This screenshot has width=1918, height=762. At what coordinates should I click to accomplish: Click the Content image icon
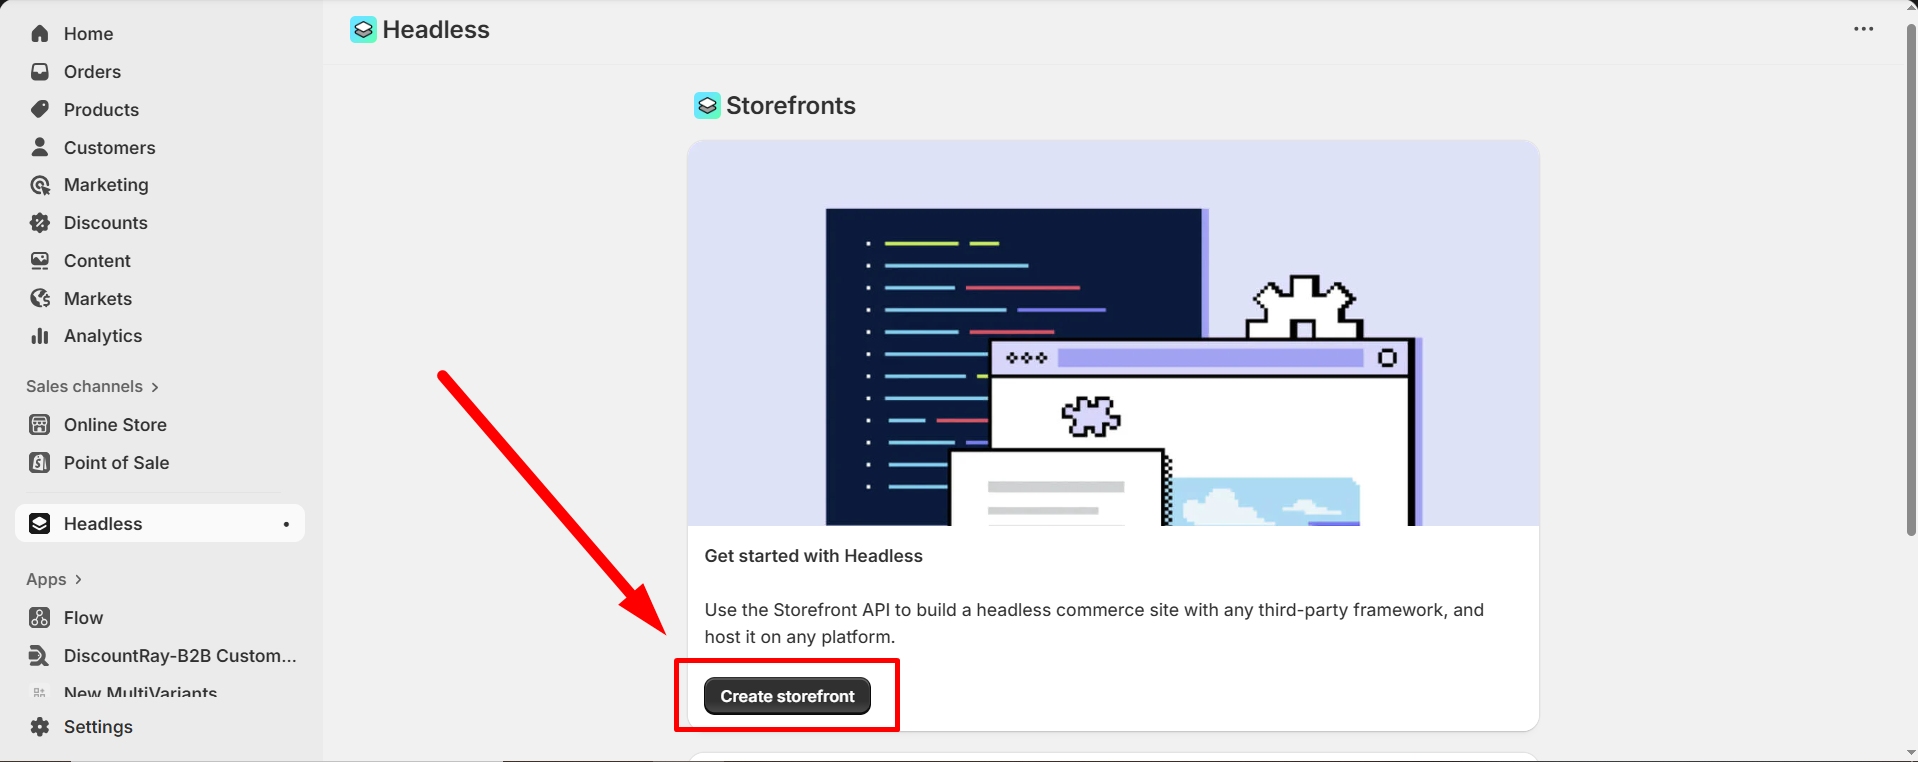click(x=40, y=261)
